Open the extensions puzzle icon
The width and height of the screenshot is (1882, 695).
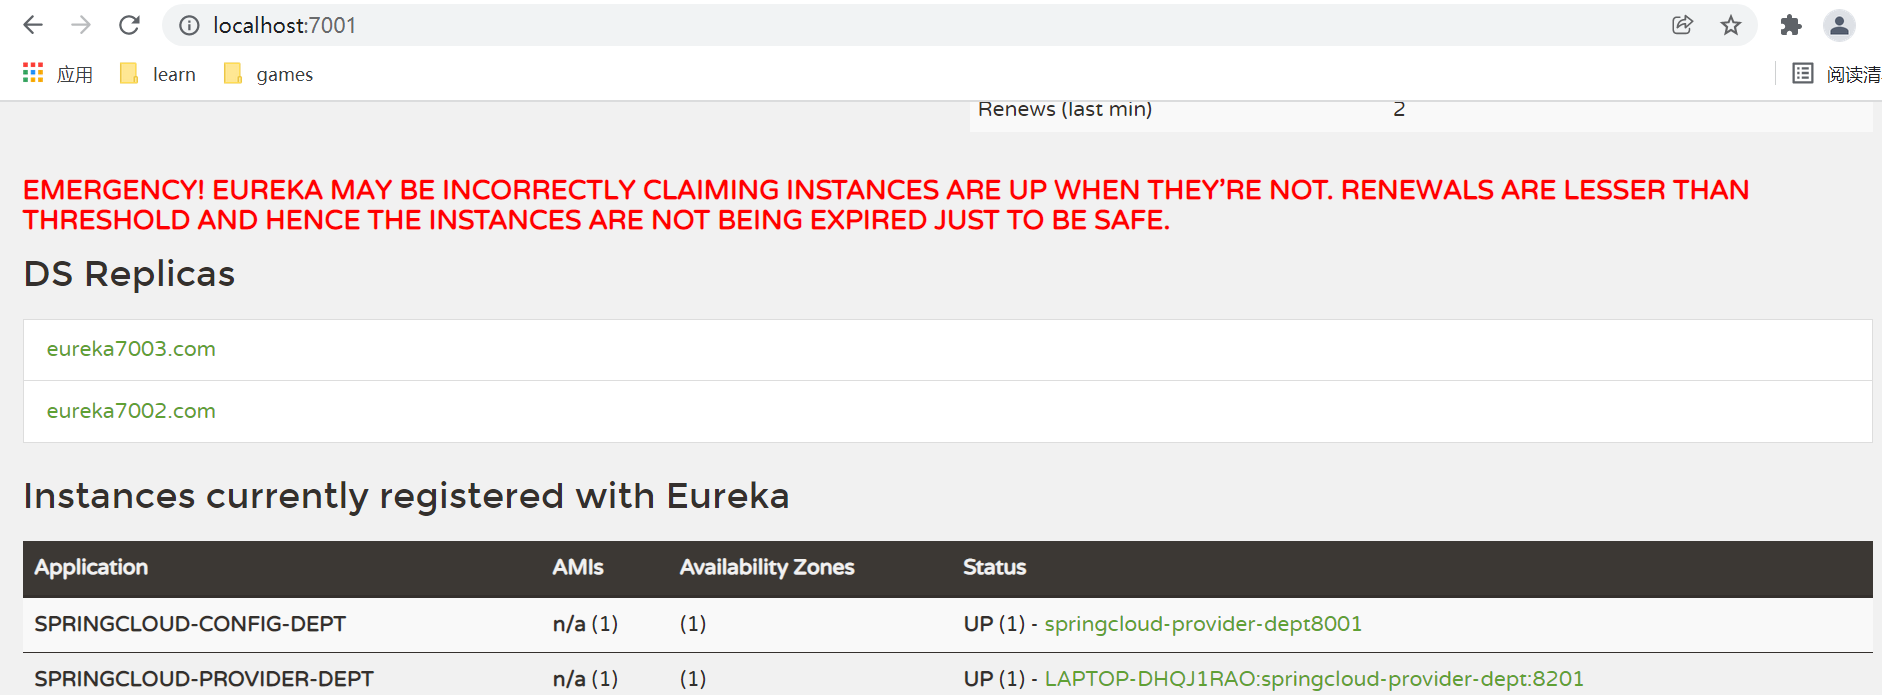[x=1791, y=25]
